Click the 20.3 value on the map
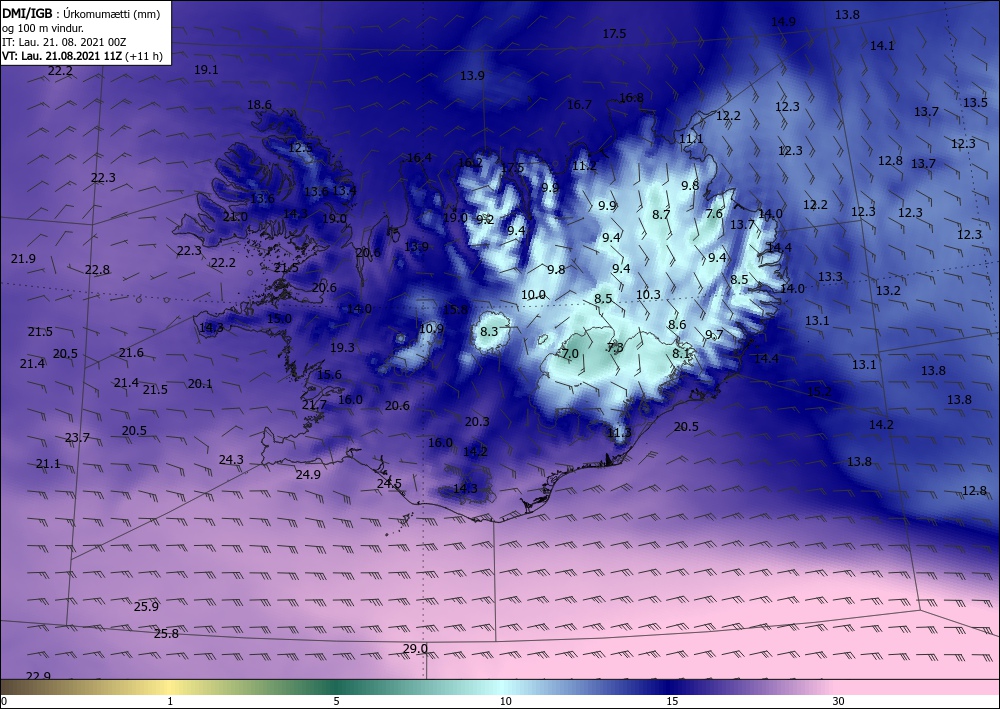 (x=477, y=421)
